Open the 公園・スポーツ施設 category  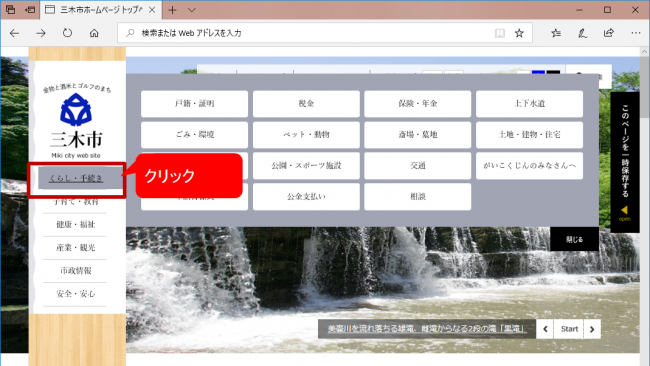(306, 166)
